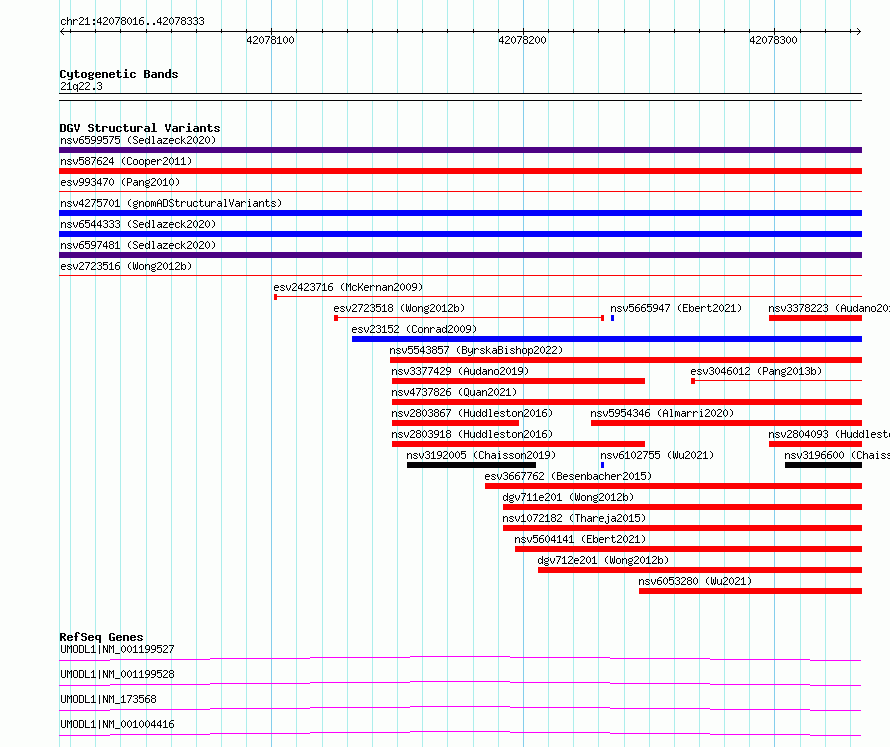Screen dimensions: 890x747
Task: Click the red nsv5954346 variant bar
Action: coord(727,423)
